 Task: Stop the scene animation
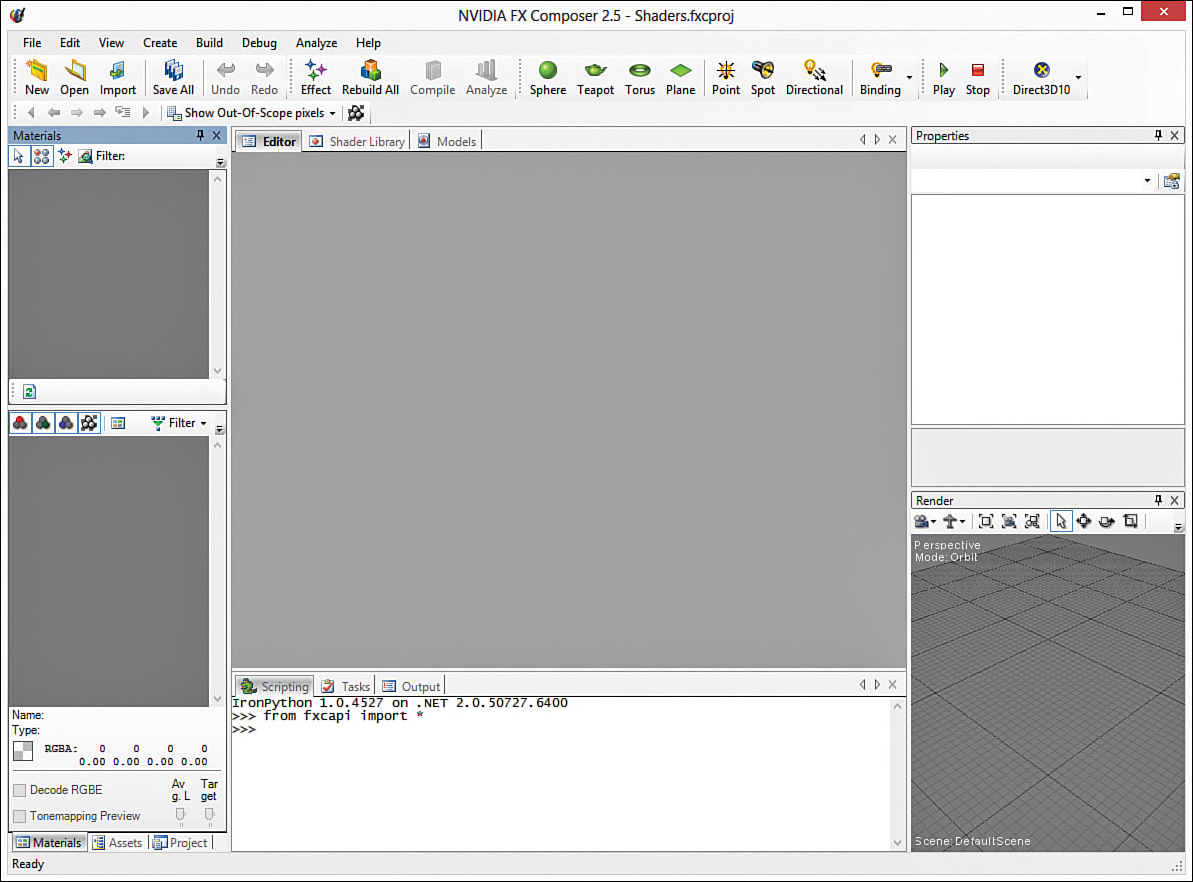tap(978, 78)
